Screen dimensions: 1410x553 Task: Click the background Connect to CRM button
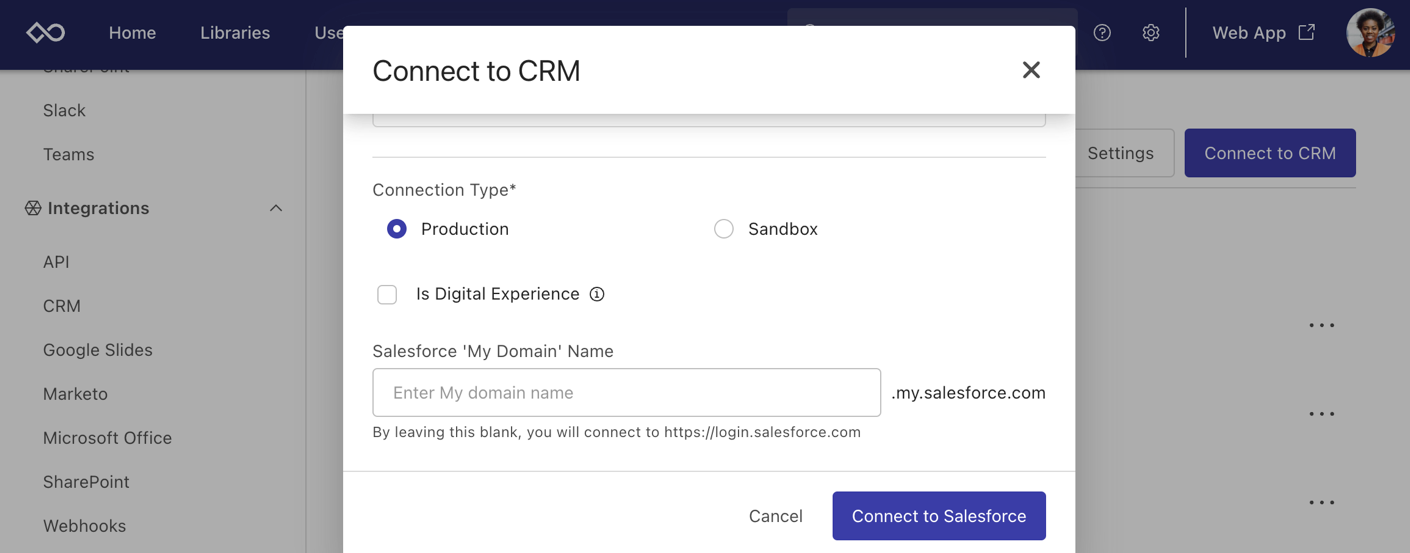coord(1270,153)
